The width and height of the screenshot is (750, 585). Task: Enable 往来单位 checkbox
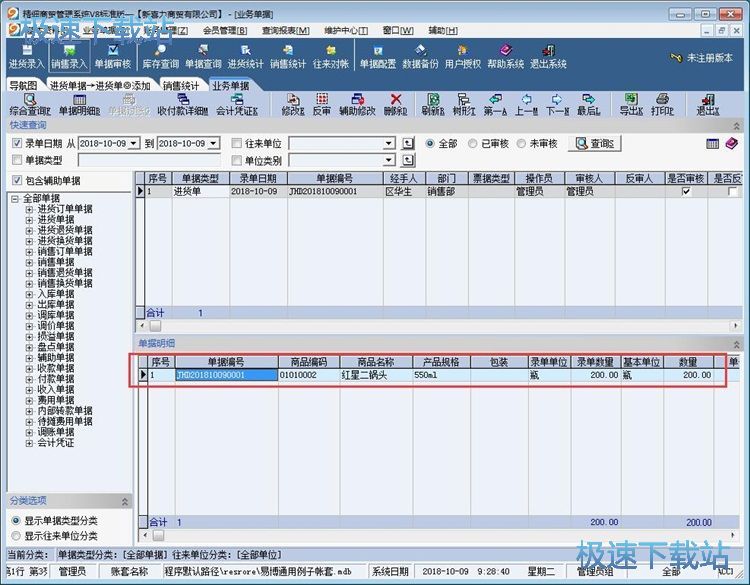click(x=236, y=143)
